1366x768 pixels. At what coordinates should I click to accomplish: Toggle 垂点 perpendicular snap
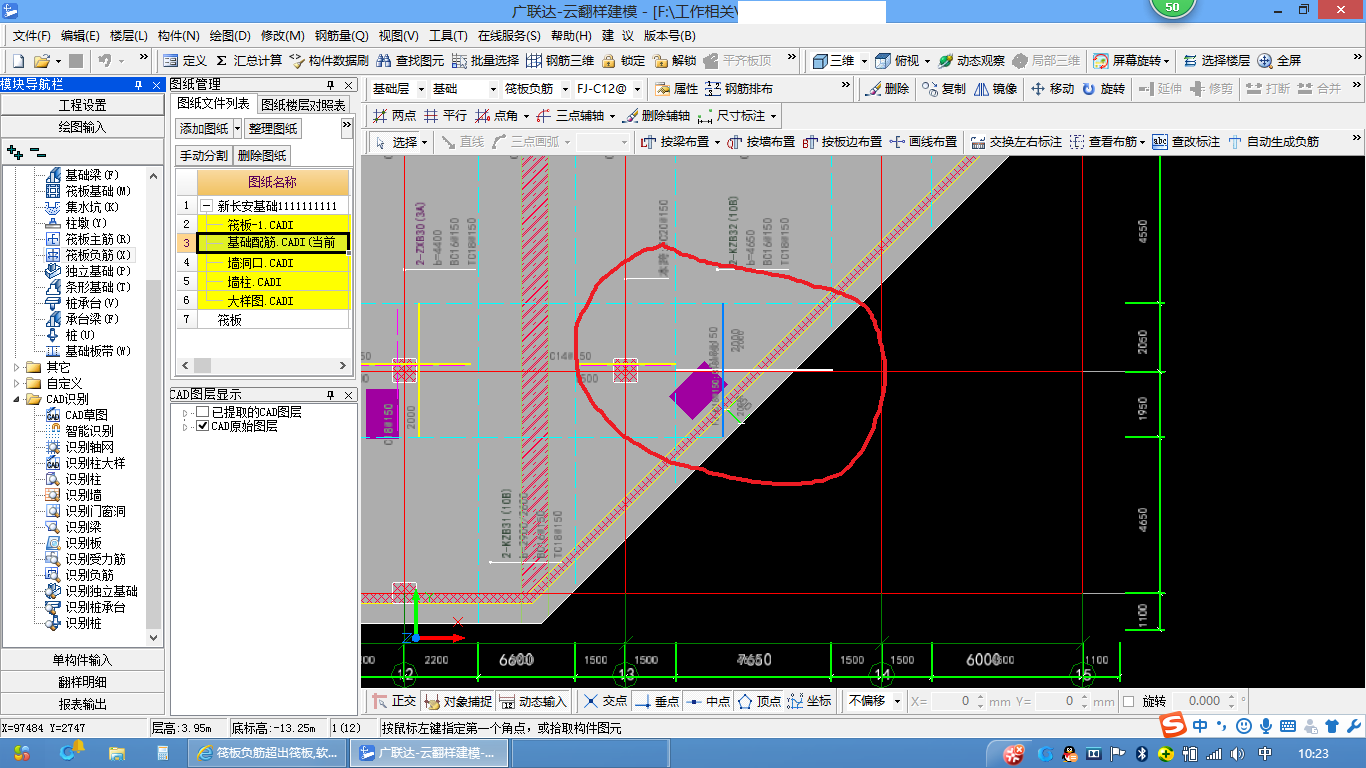(x=657, y=701)
